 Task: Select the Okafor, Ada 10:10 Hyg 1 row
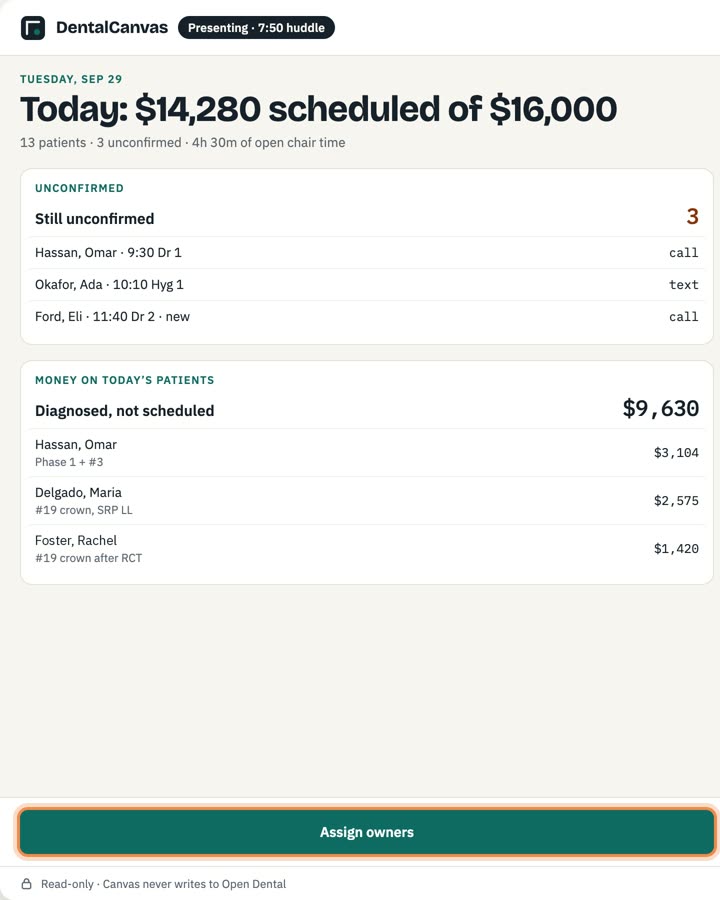[367, 285]
